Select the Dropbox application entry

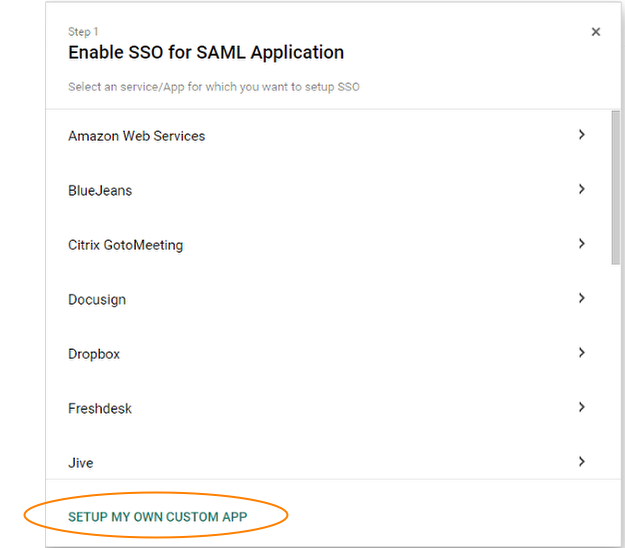(x=94, y=354)
